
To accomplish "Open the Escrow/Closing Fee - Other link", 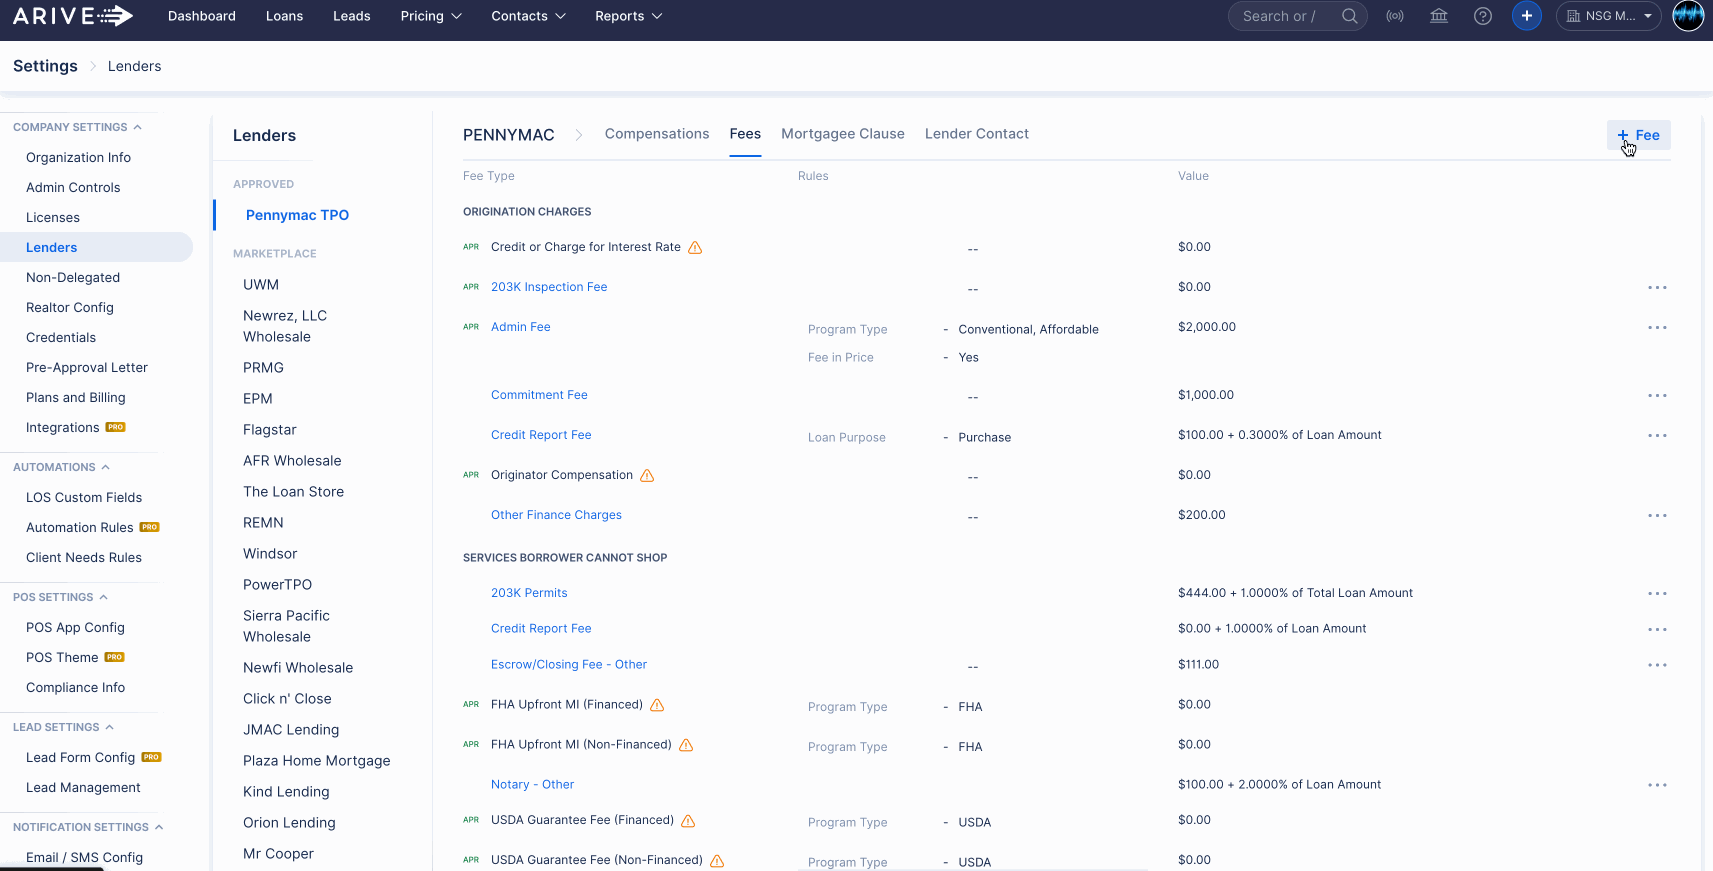I will [x=569, y=665].
